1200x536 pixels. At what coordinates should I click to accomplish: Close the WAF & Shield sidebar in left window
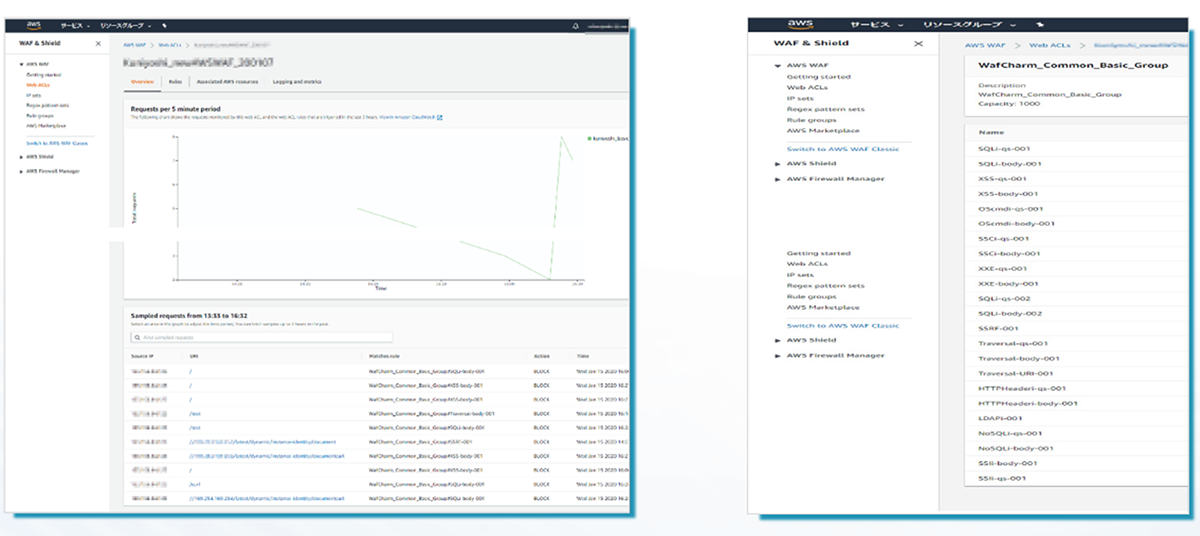click(98, 43)
